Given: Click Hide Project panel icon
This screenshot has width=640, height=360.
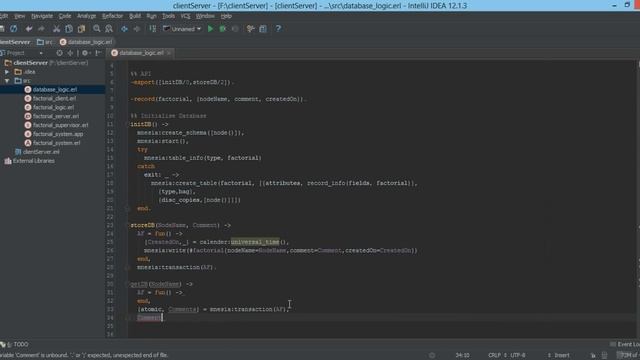Looking at the screenshot, I should [98, 53].
